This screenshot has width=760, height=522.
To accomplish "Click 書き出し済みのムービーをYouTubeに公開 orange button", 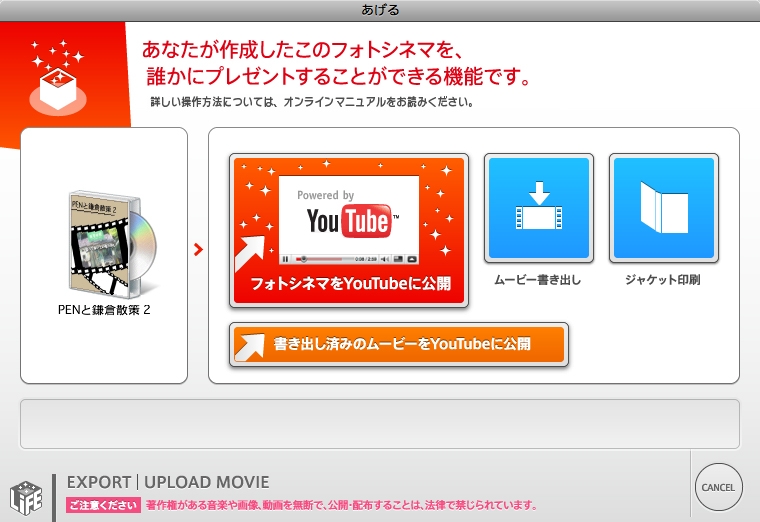I will tap(398, 345).
